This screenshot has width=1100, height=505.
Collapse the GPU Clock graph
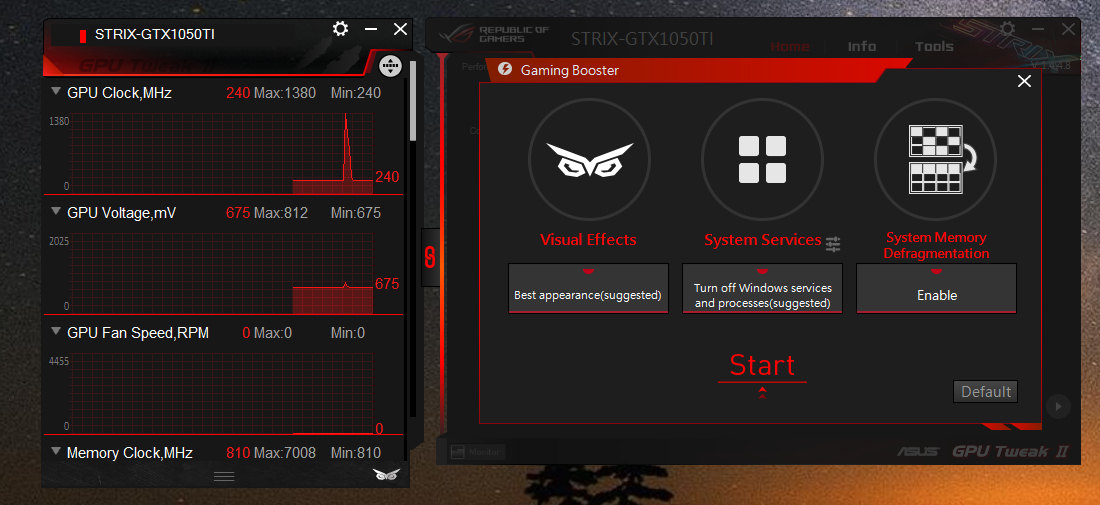point(56,91)
